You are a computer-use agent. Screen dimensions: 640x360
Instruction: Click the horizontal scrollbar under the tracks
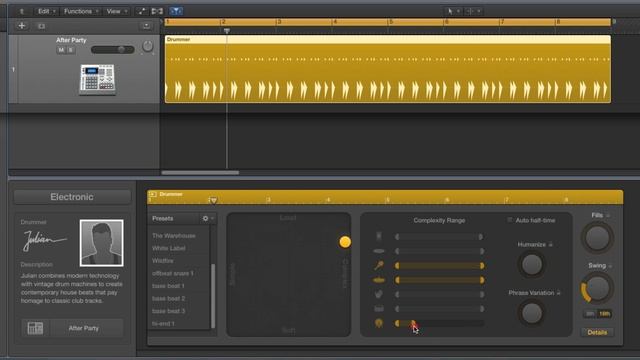(200, 173)
